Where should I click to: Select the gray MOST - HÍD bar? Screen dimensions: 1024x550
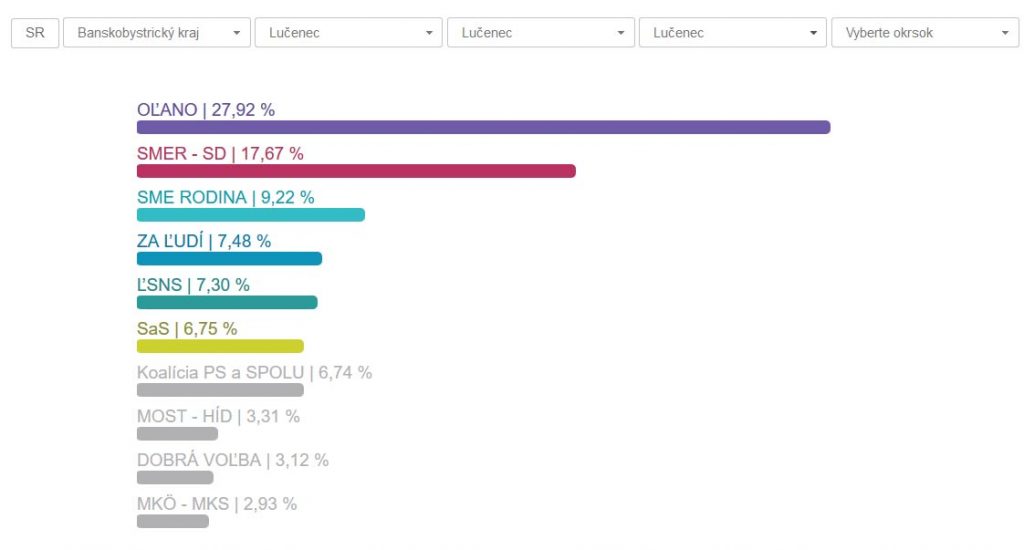pos(177,434)
